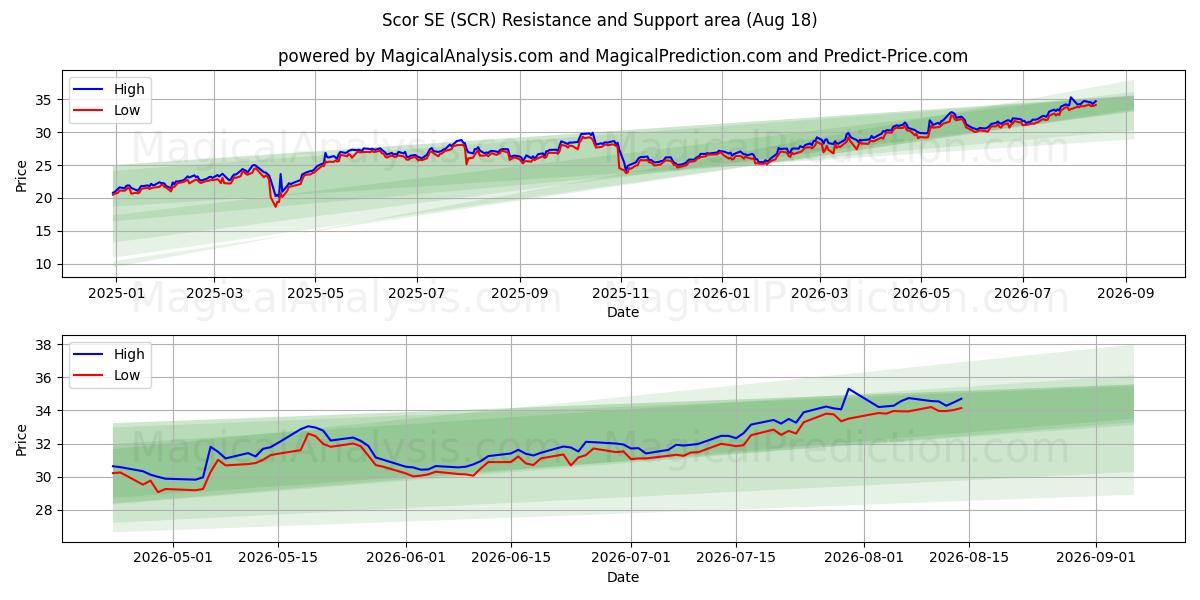
Task: Click the '2026-06-01' date label on the bottom chart
Action: pos(406,558)
